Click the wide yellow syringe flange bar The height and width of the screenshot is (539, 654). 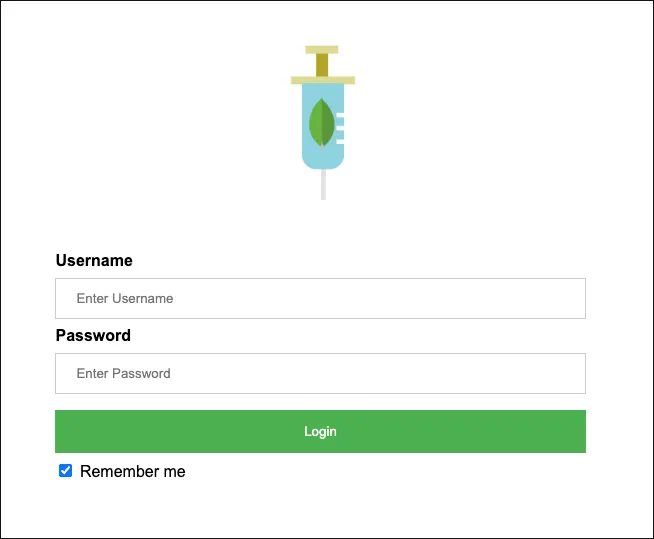coord(322,79)
